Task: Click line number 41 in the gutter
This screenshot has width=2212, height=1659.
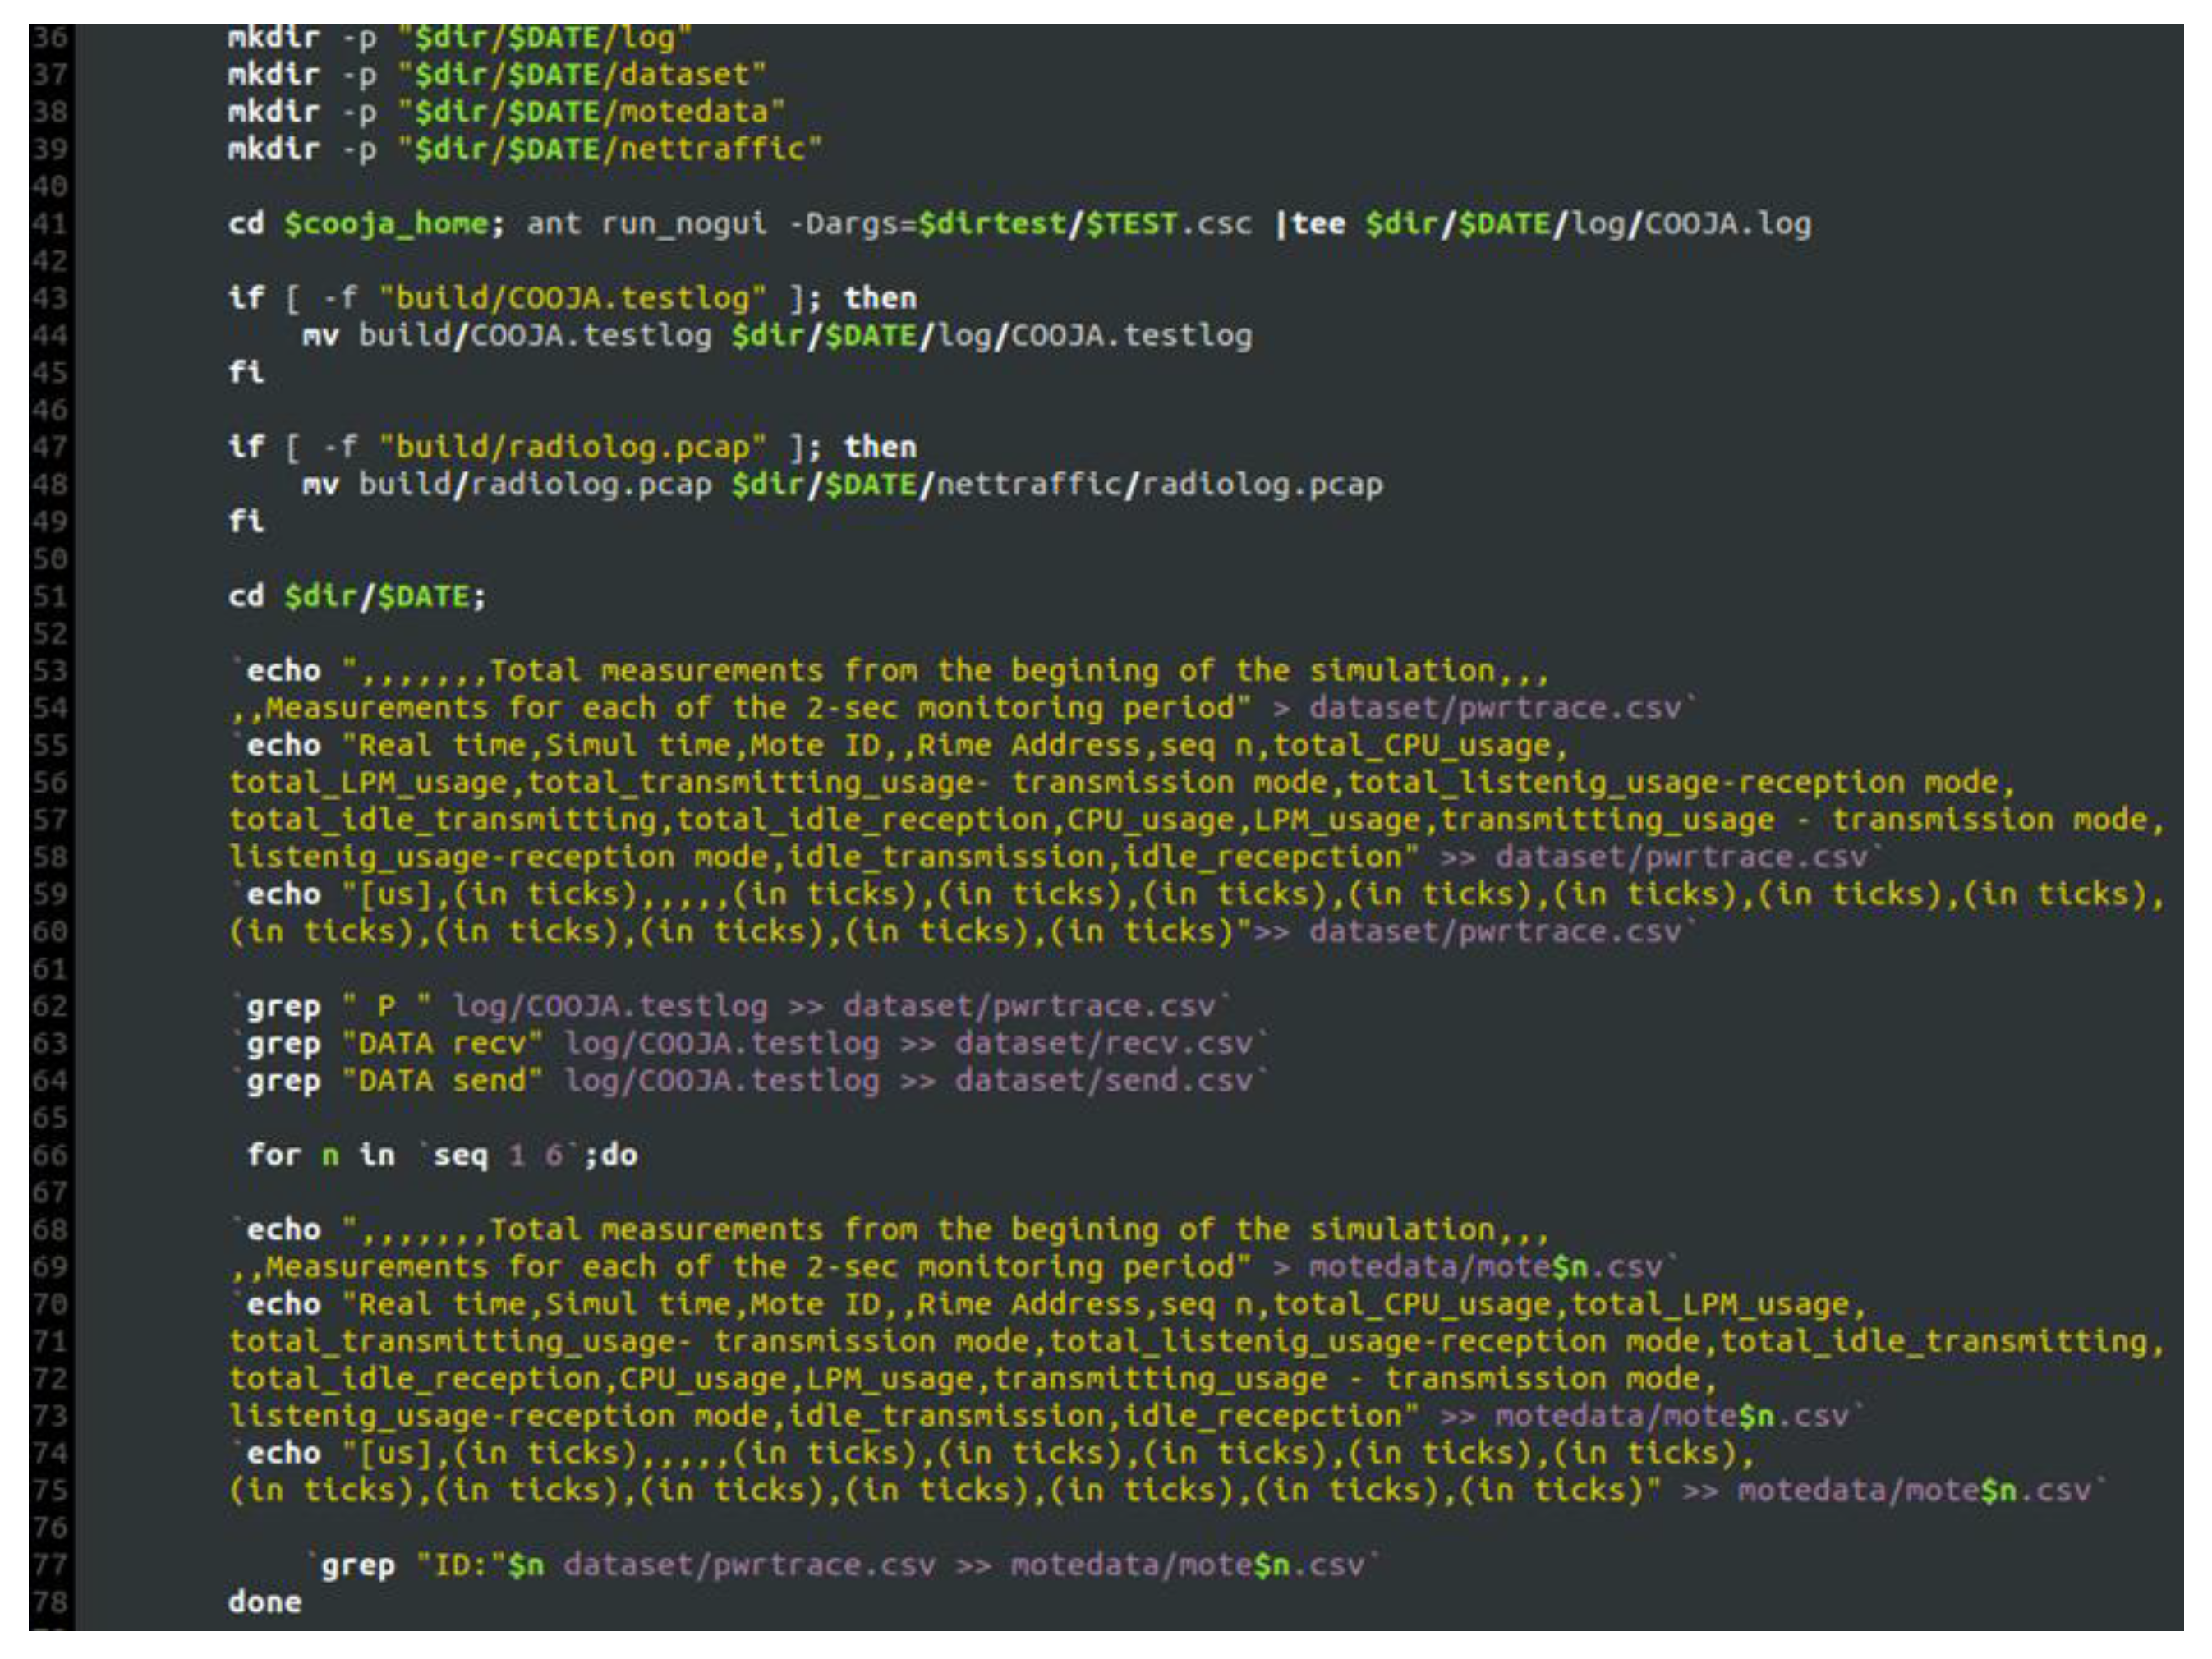Action: [49, 223]
